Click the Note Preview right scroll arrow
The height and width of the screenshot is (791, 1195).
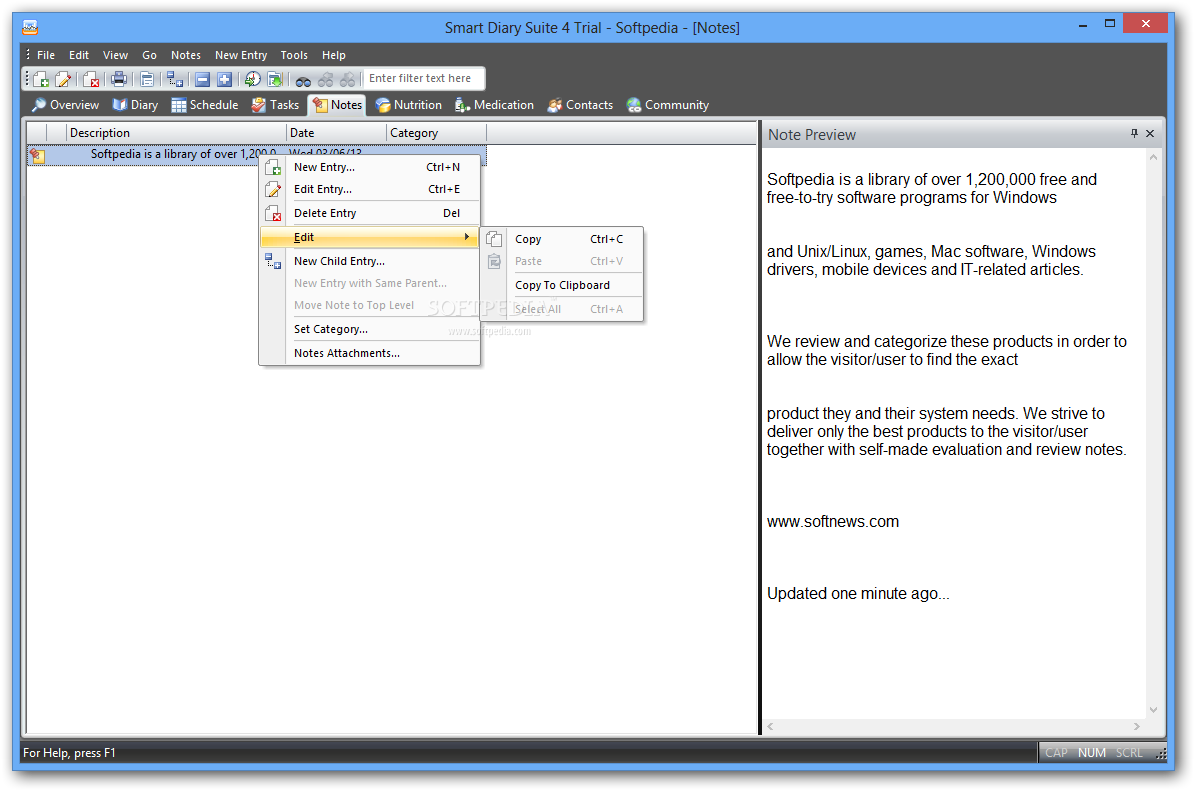pyautogui.click(x=1136, y=726)
